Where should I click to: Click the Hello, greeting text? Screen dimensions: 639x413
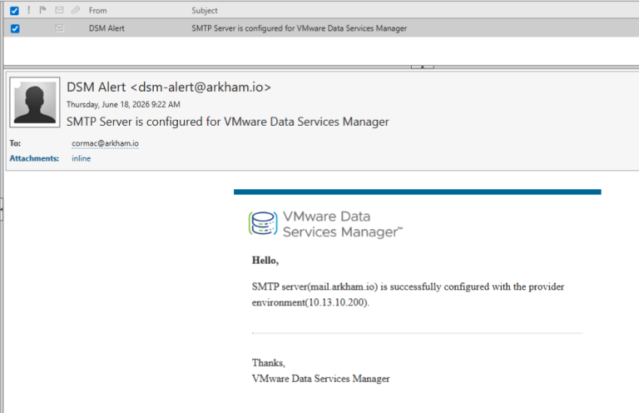click(x=265, y=260)
